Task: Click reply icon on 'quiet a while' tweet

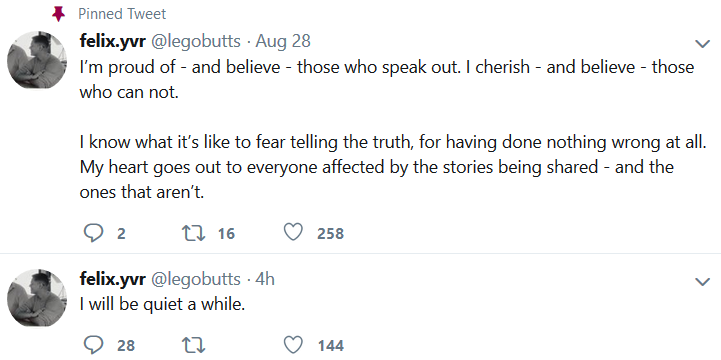Action: pyautogui.click(x=93, y=345)
